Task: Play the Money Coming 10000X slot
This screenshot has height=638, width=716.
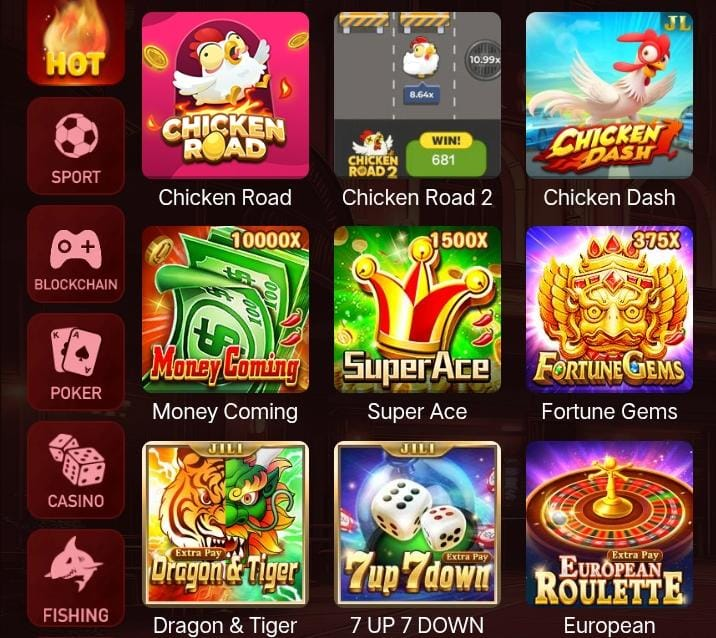Action: coord(226,309)
